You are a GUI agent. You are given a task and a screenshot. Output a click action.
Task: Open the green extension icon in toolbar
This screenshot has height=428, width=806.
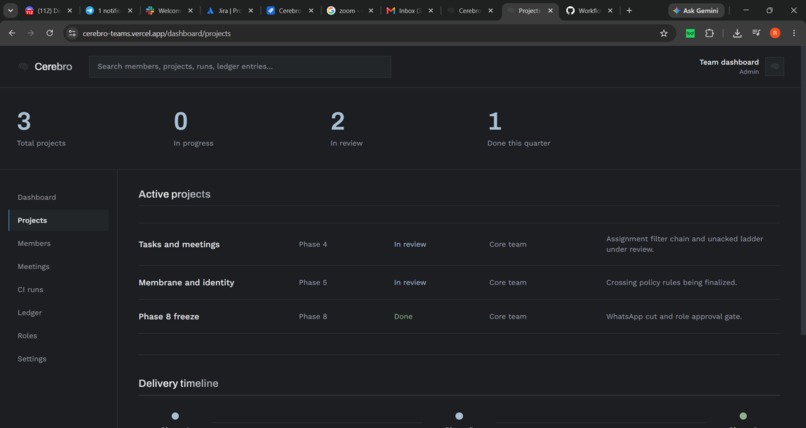pos(690,33)
